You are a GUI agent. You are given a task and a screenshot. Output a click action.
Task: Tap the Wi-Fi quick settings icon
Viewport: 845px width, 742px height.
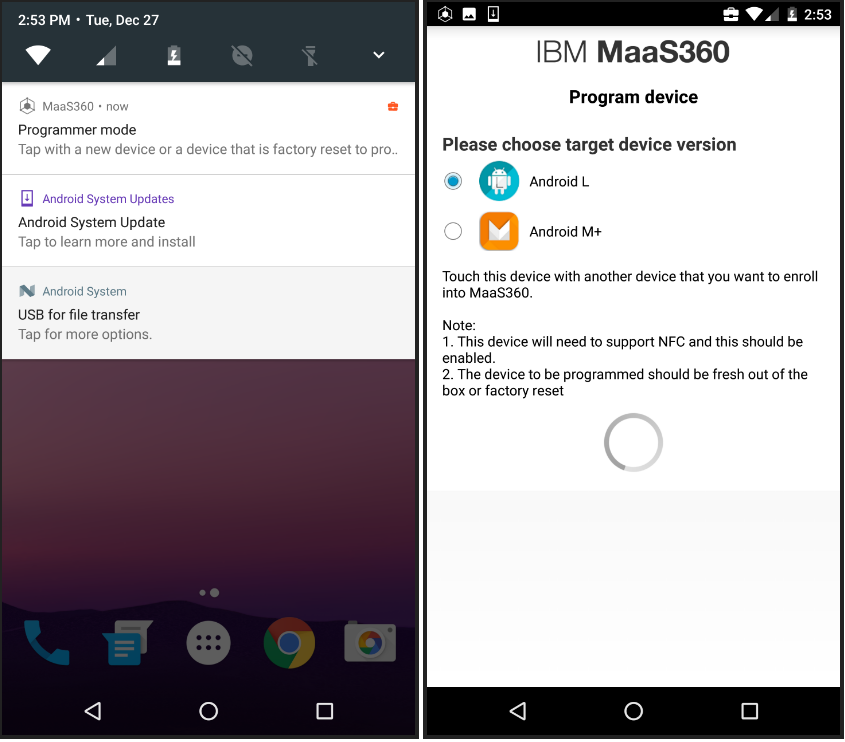tap(38, 55)
